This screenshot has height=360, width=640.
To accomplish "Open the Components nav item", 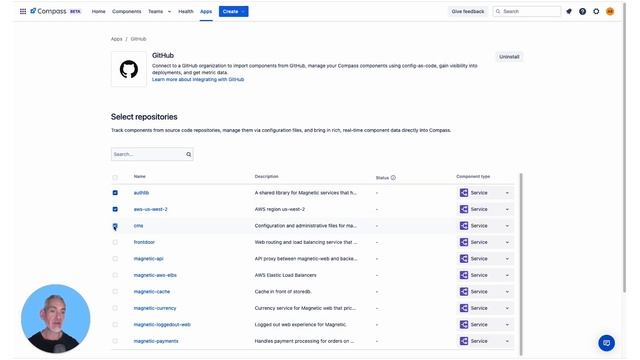I will (127, 11).
